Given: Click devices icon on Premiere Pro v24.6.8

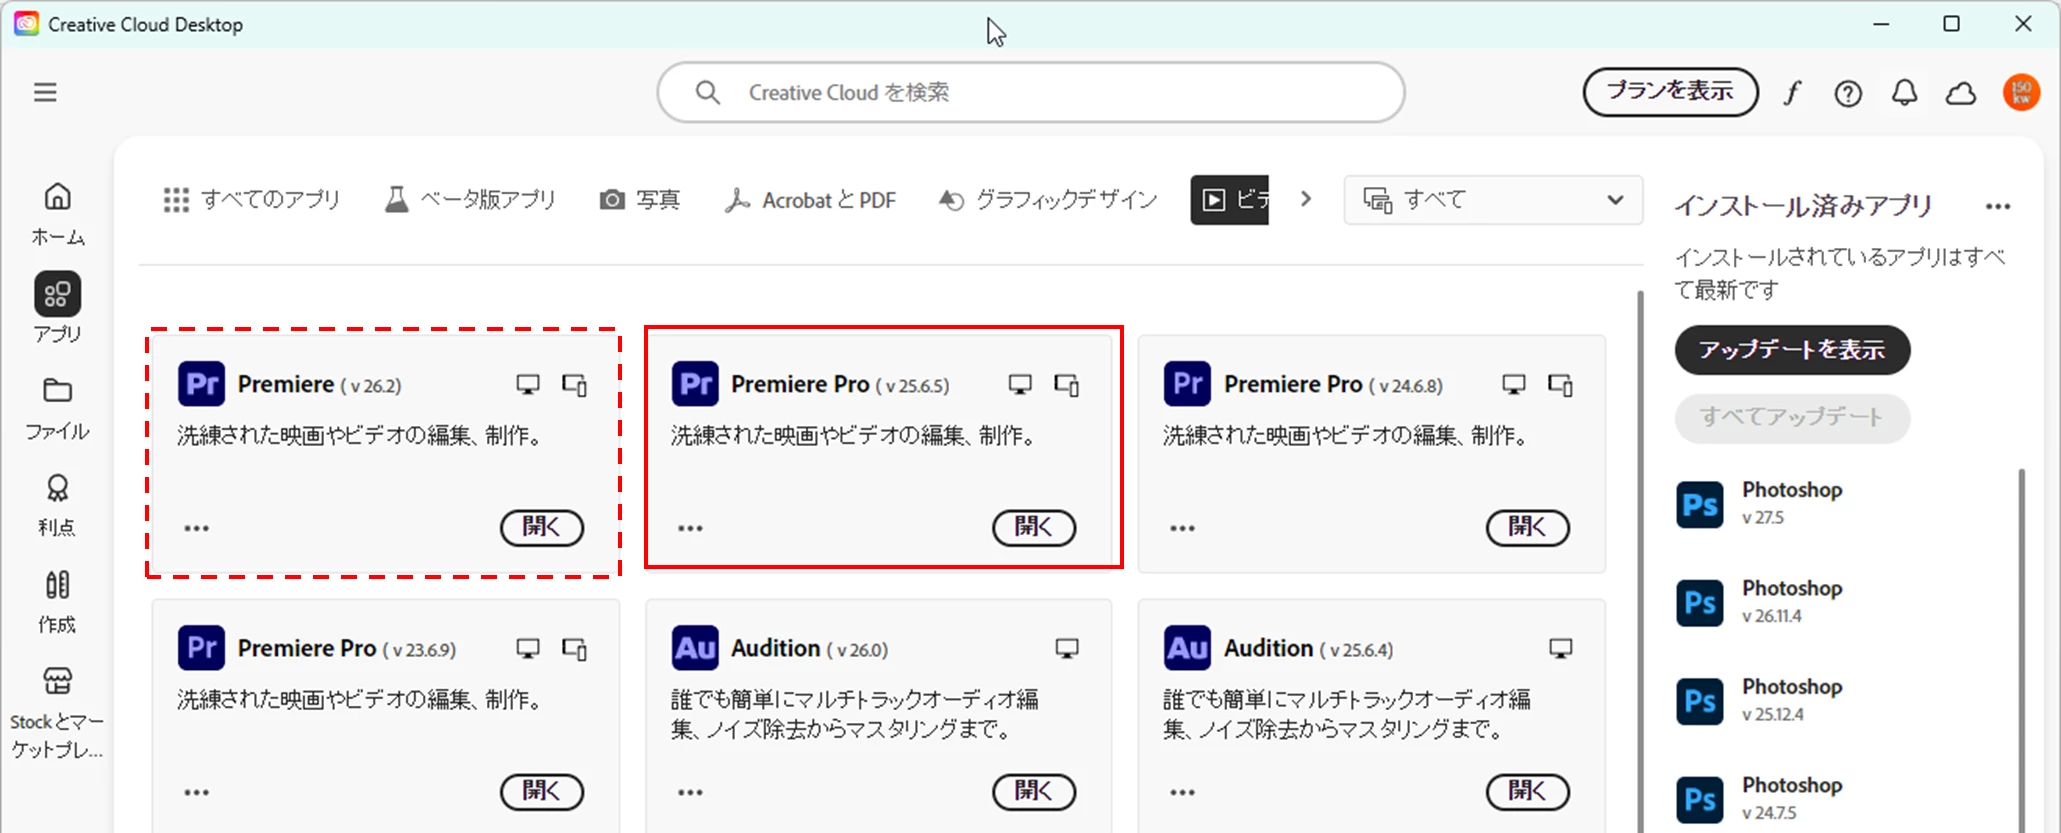Looking at the screenshot, I should 1561,385.
